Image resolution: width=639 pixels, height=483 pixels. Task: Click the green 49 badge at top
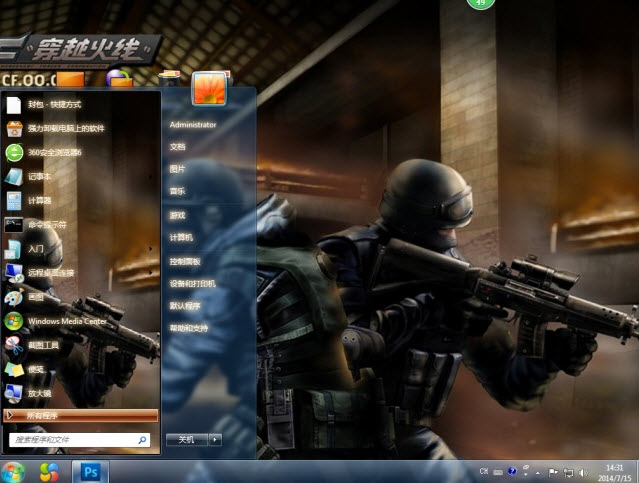[x=481, y=3]
